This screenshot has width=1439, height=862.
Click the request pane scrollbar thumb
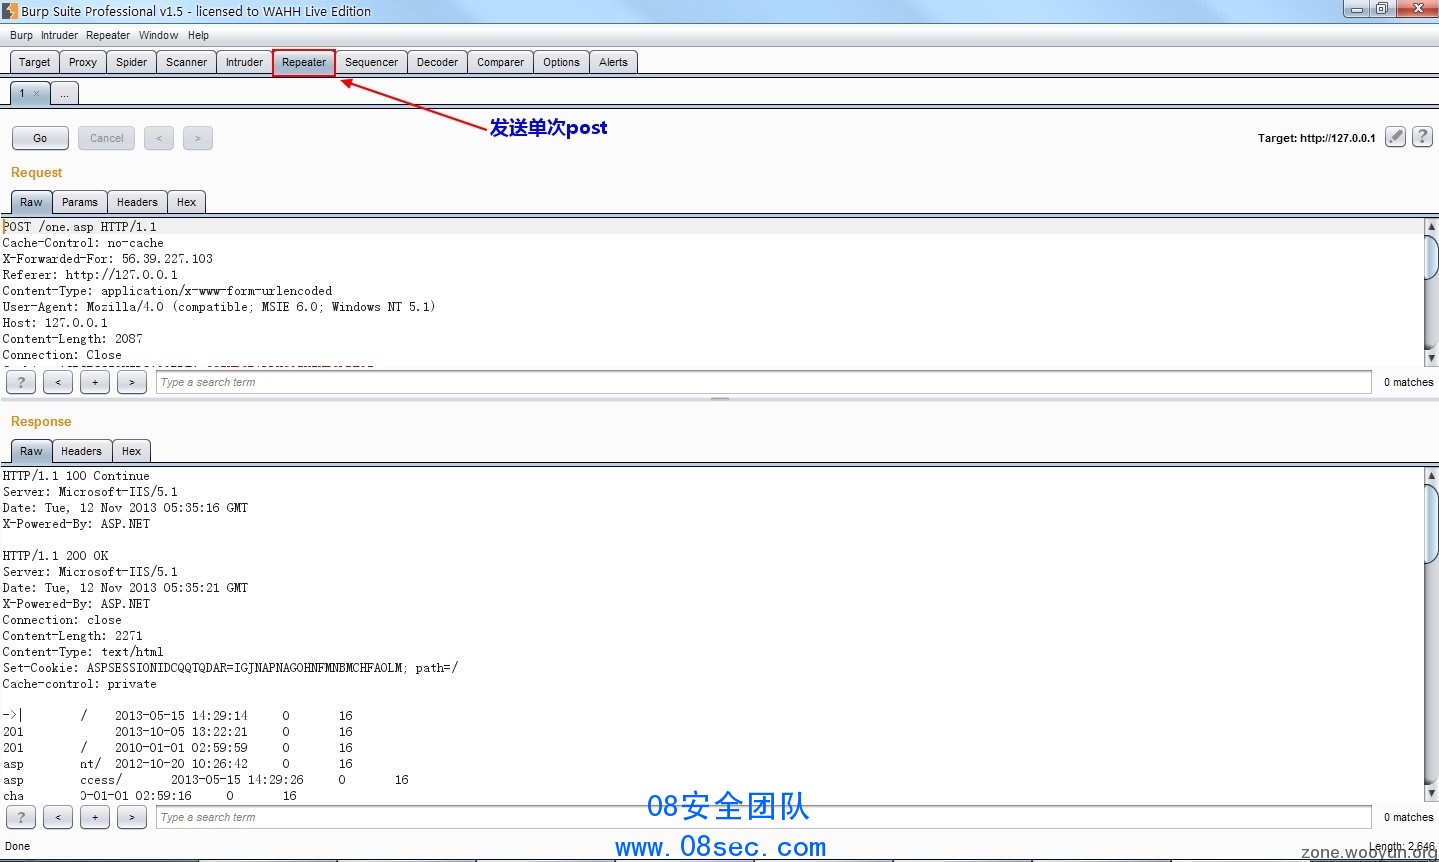tap(1431, 258)
